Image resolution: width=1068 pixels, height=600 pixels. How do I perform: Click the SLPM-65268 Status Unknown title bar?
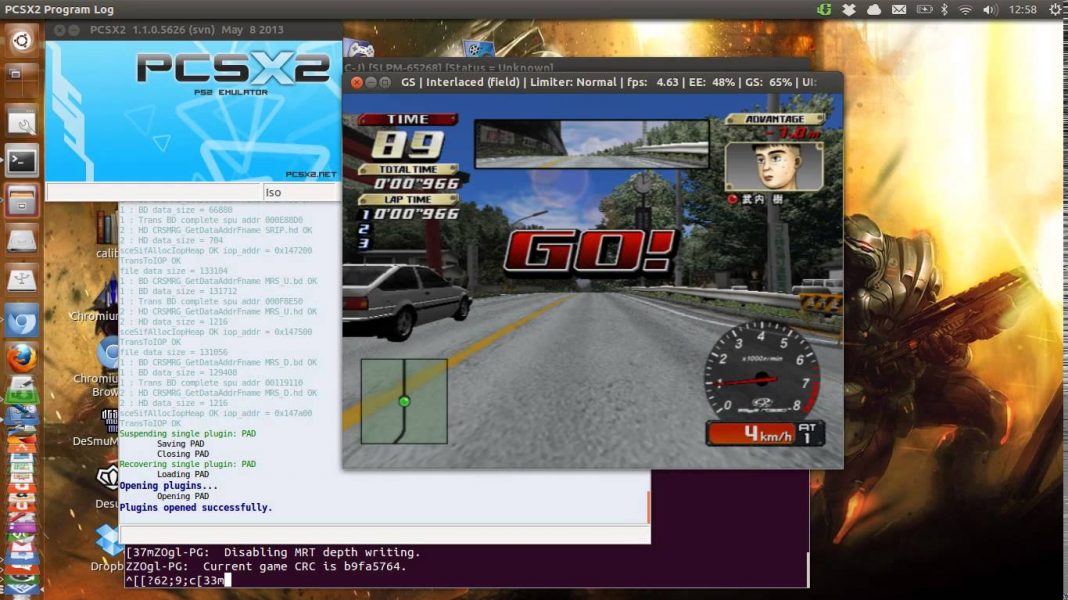click(576, 67)
